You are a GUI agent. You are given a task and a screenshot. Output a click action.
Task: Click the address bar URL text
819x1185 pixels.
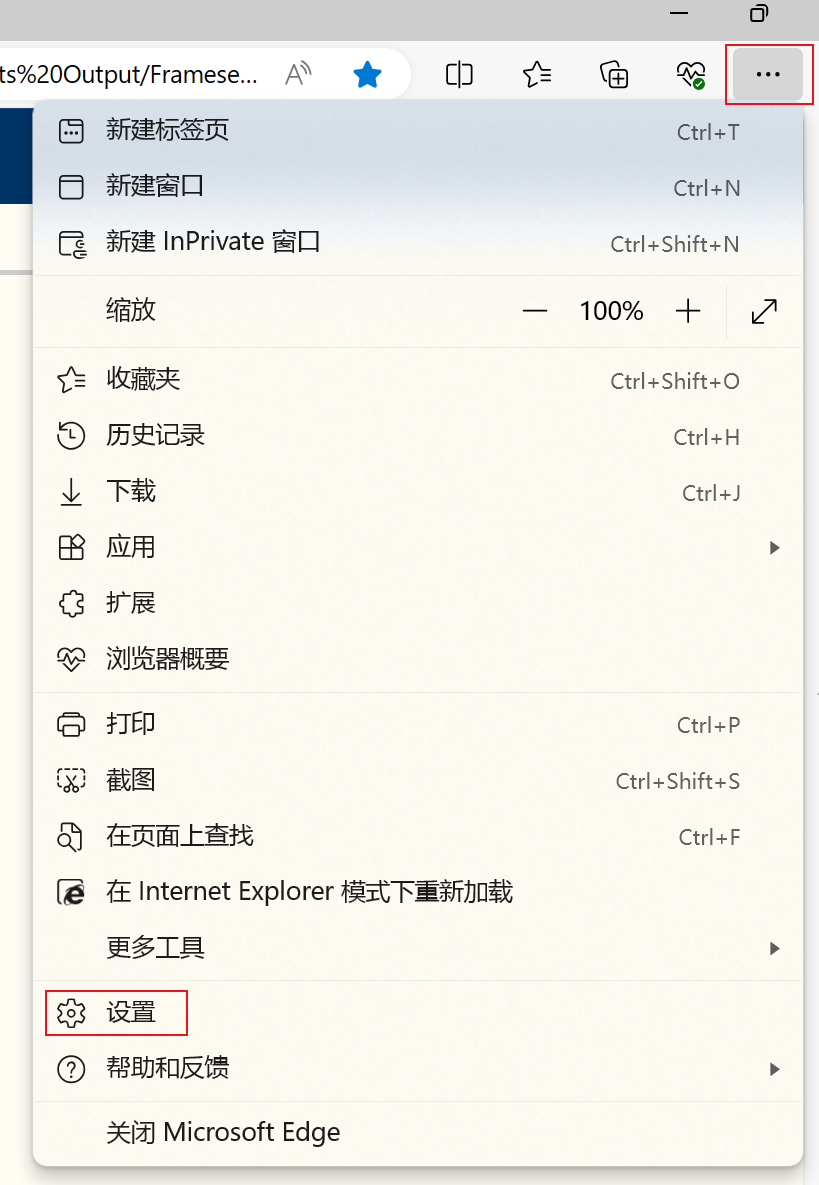pyautogui.click(x=130, y=74)
